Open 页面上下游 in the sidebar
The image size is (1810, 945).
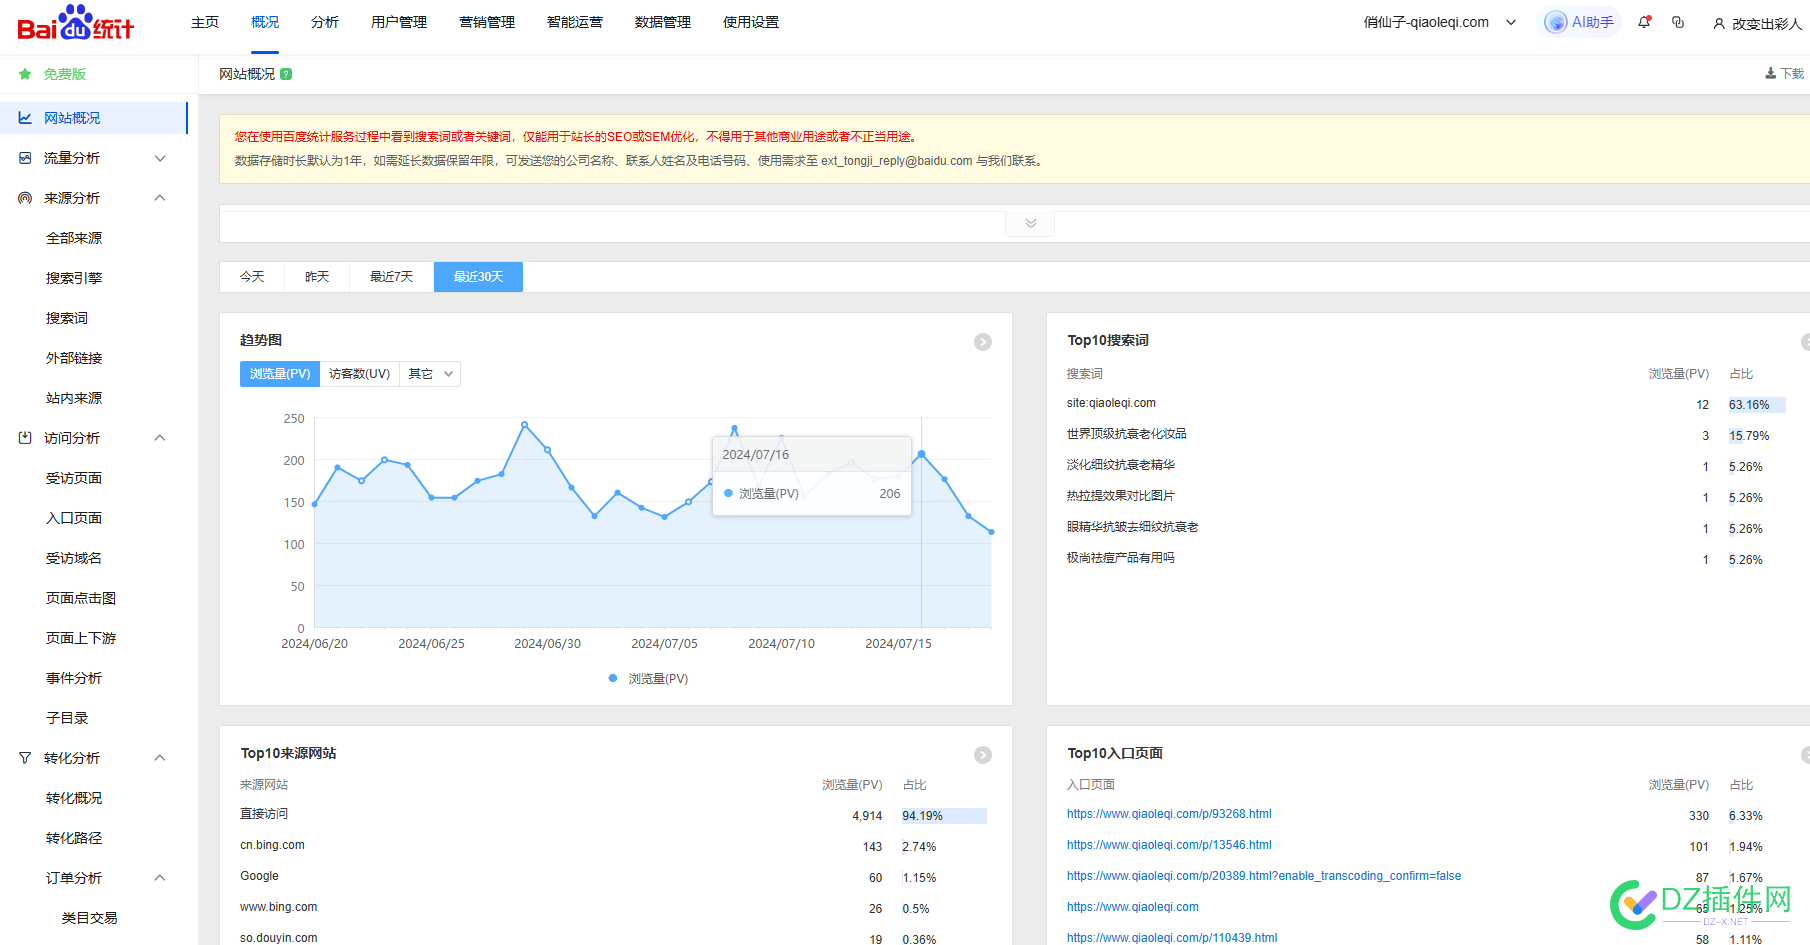click(x=81, y=638)
